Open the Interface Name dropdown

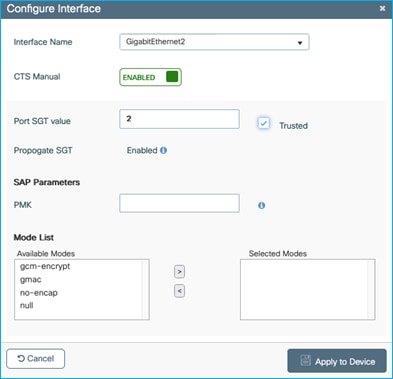coord(214,42)
